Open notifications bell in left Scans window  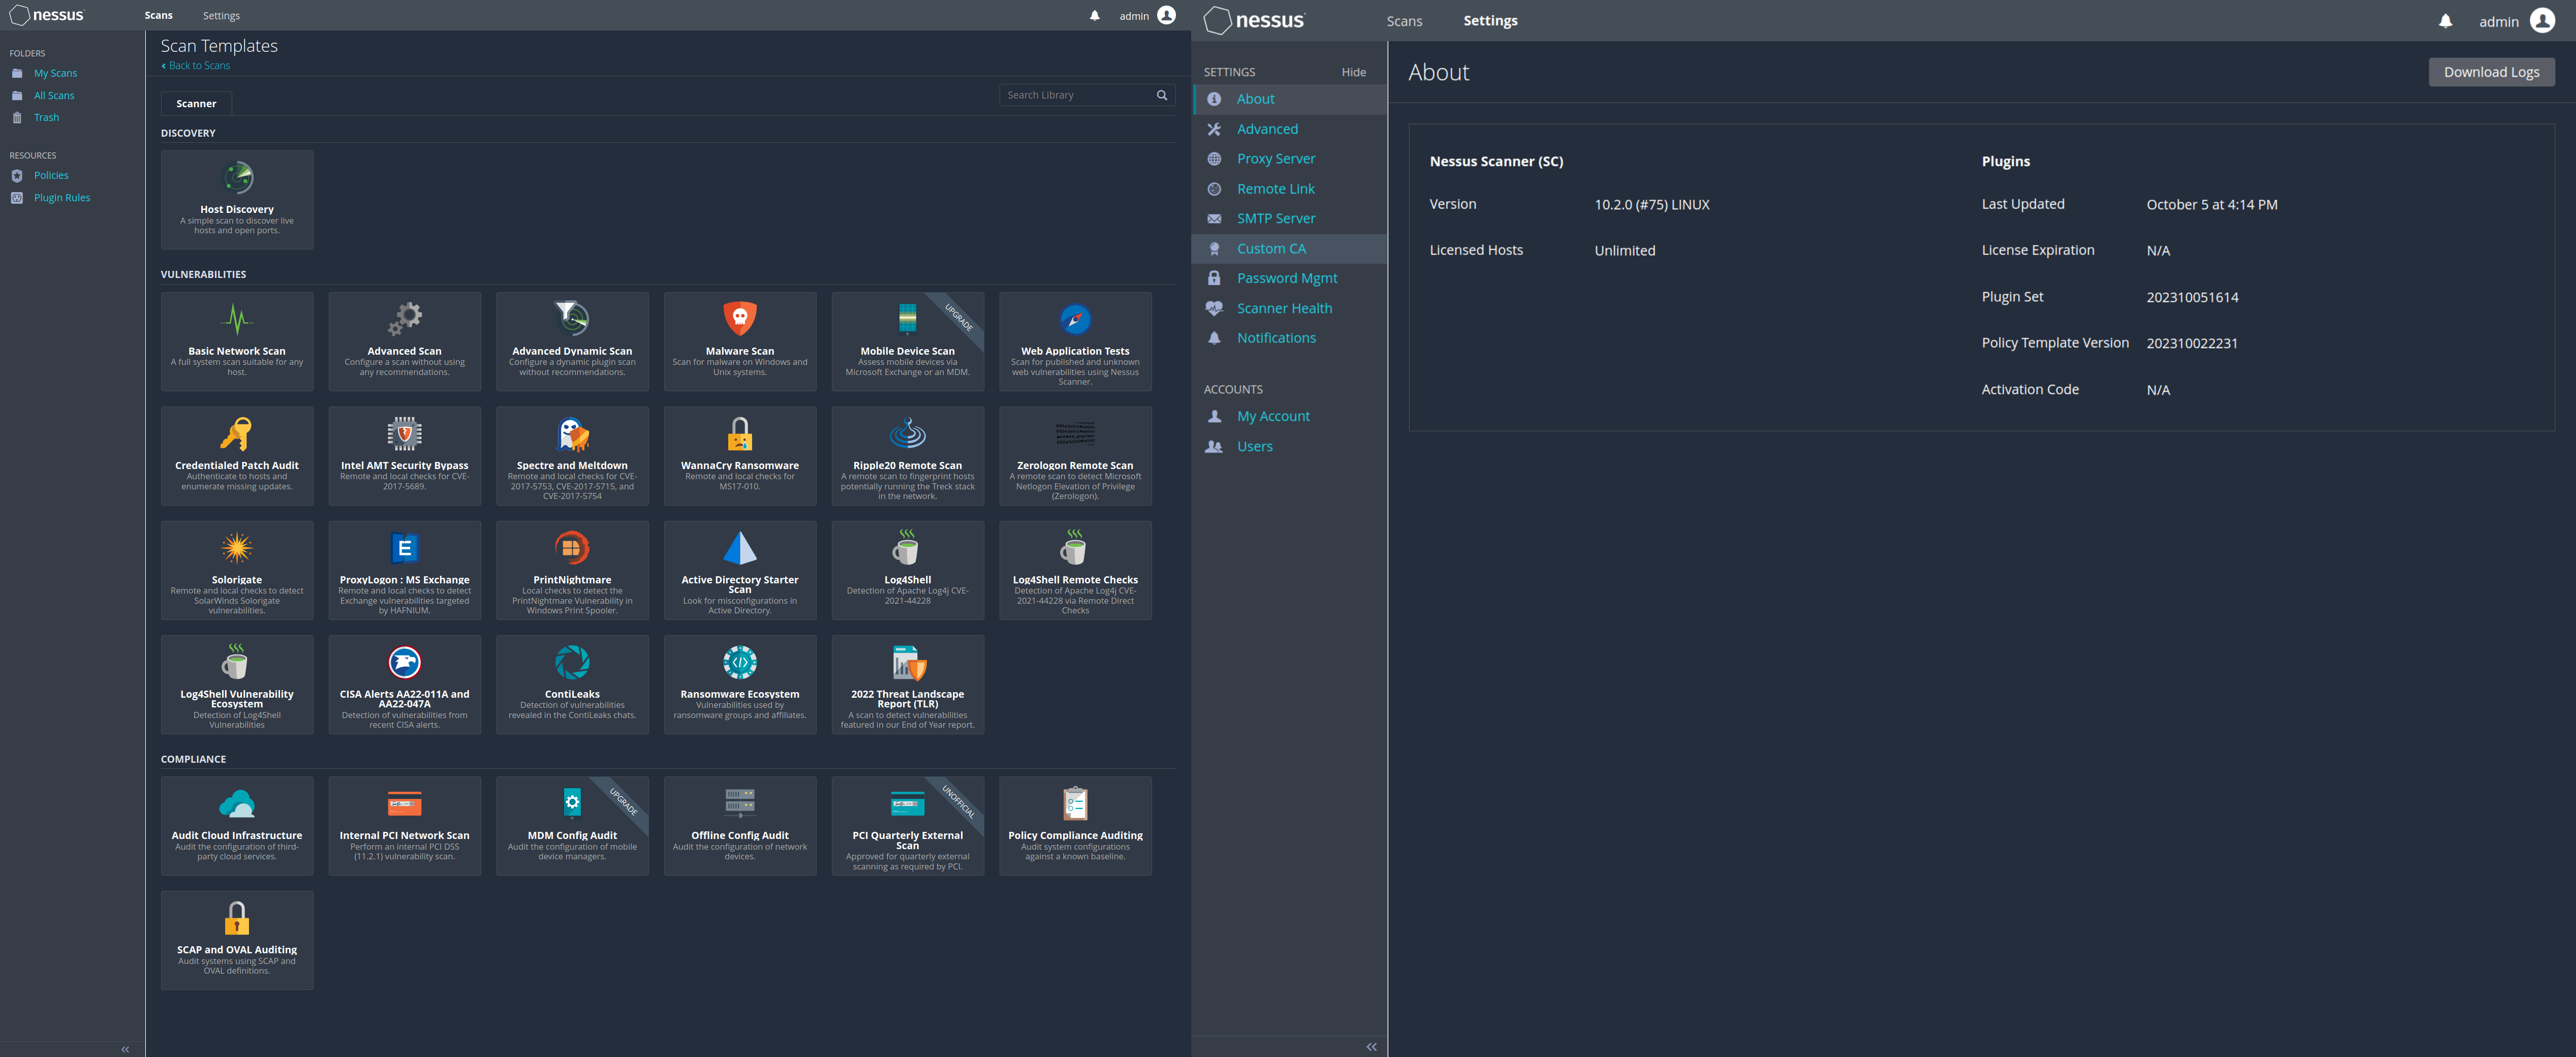tap(1094, 16)
